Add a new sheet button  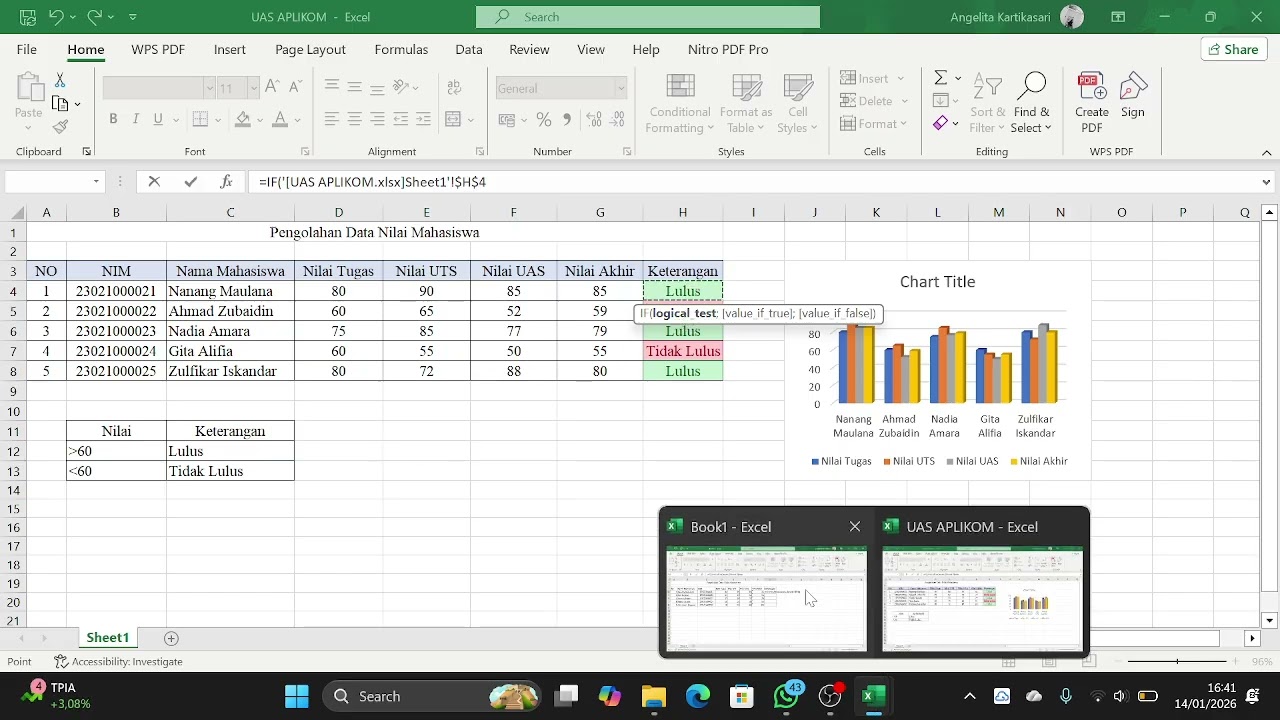171,638
